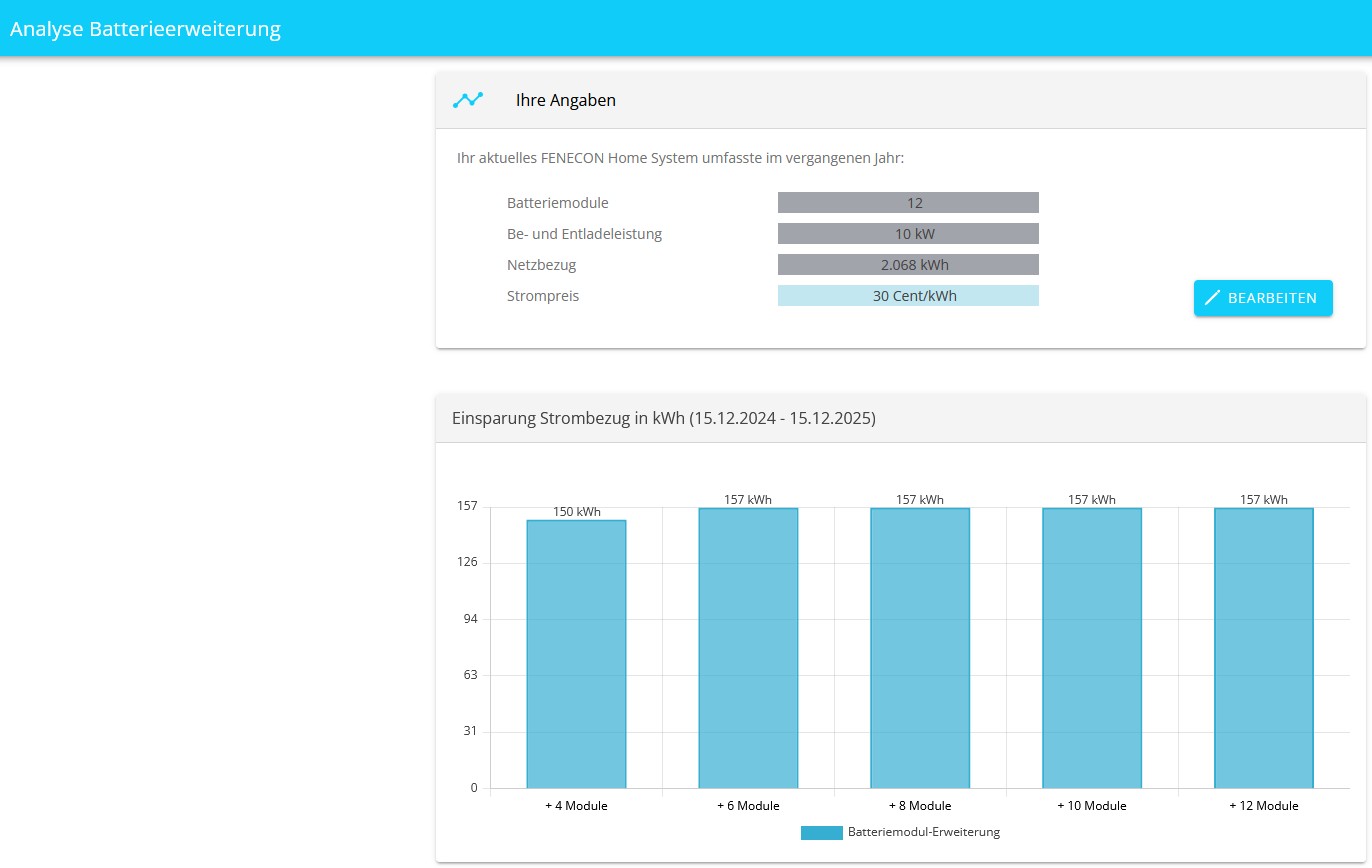Screen dimensions: 1372x868
Task: Click the + 12 Module axis label
Action: [1263, 806]
